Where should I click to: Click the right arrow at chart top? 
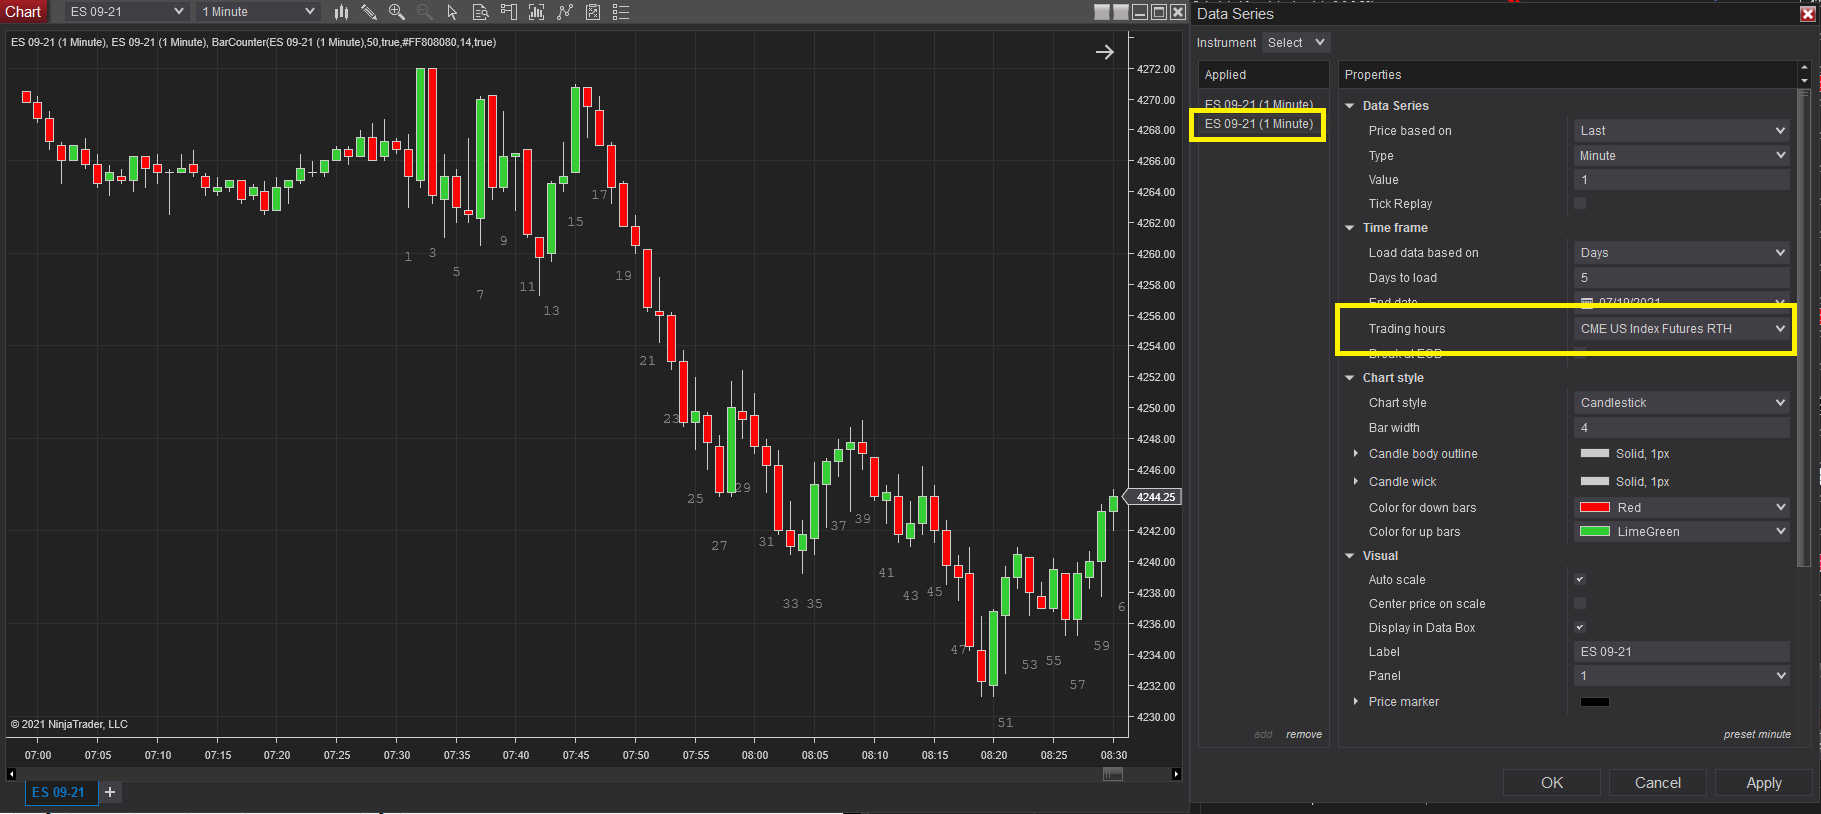pos(1104,52)
